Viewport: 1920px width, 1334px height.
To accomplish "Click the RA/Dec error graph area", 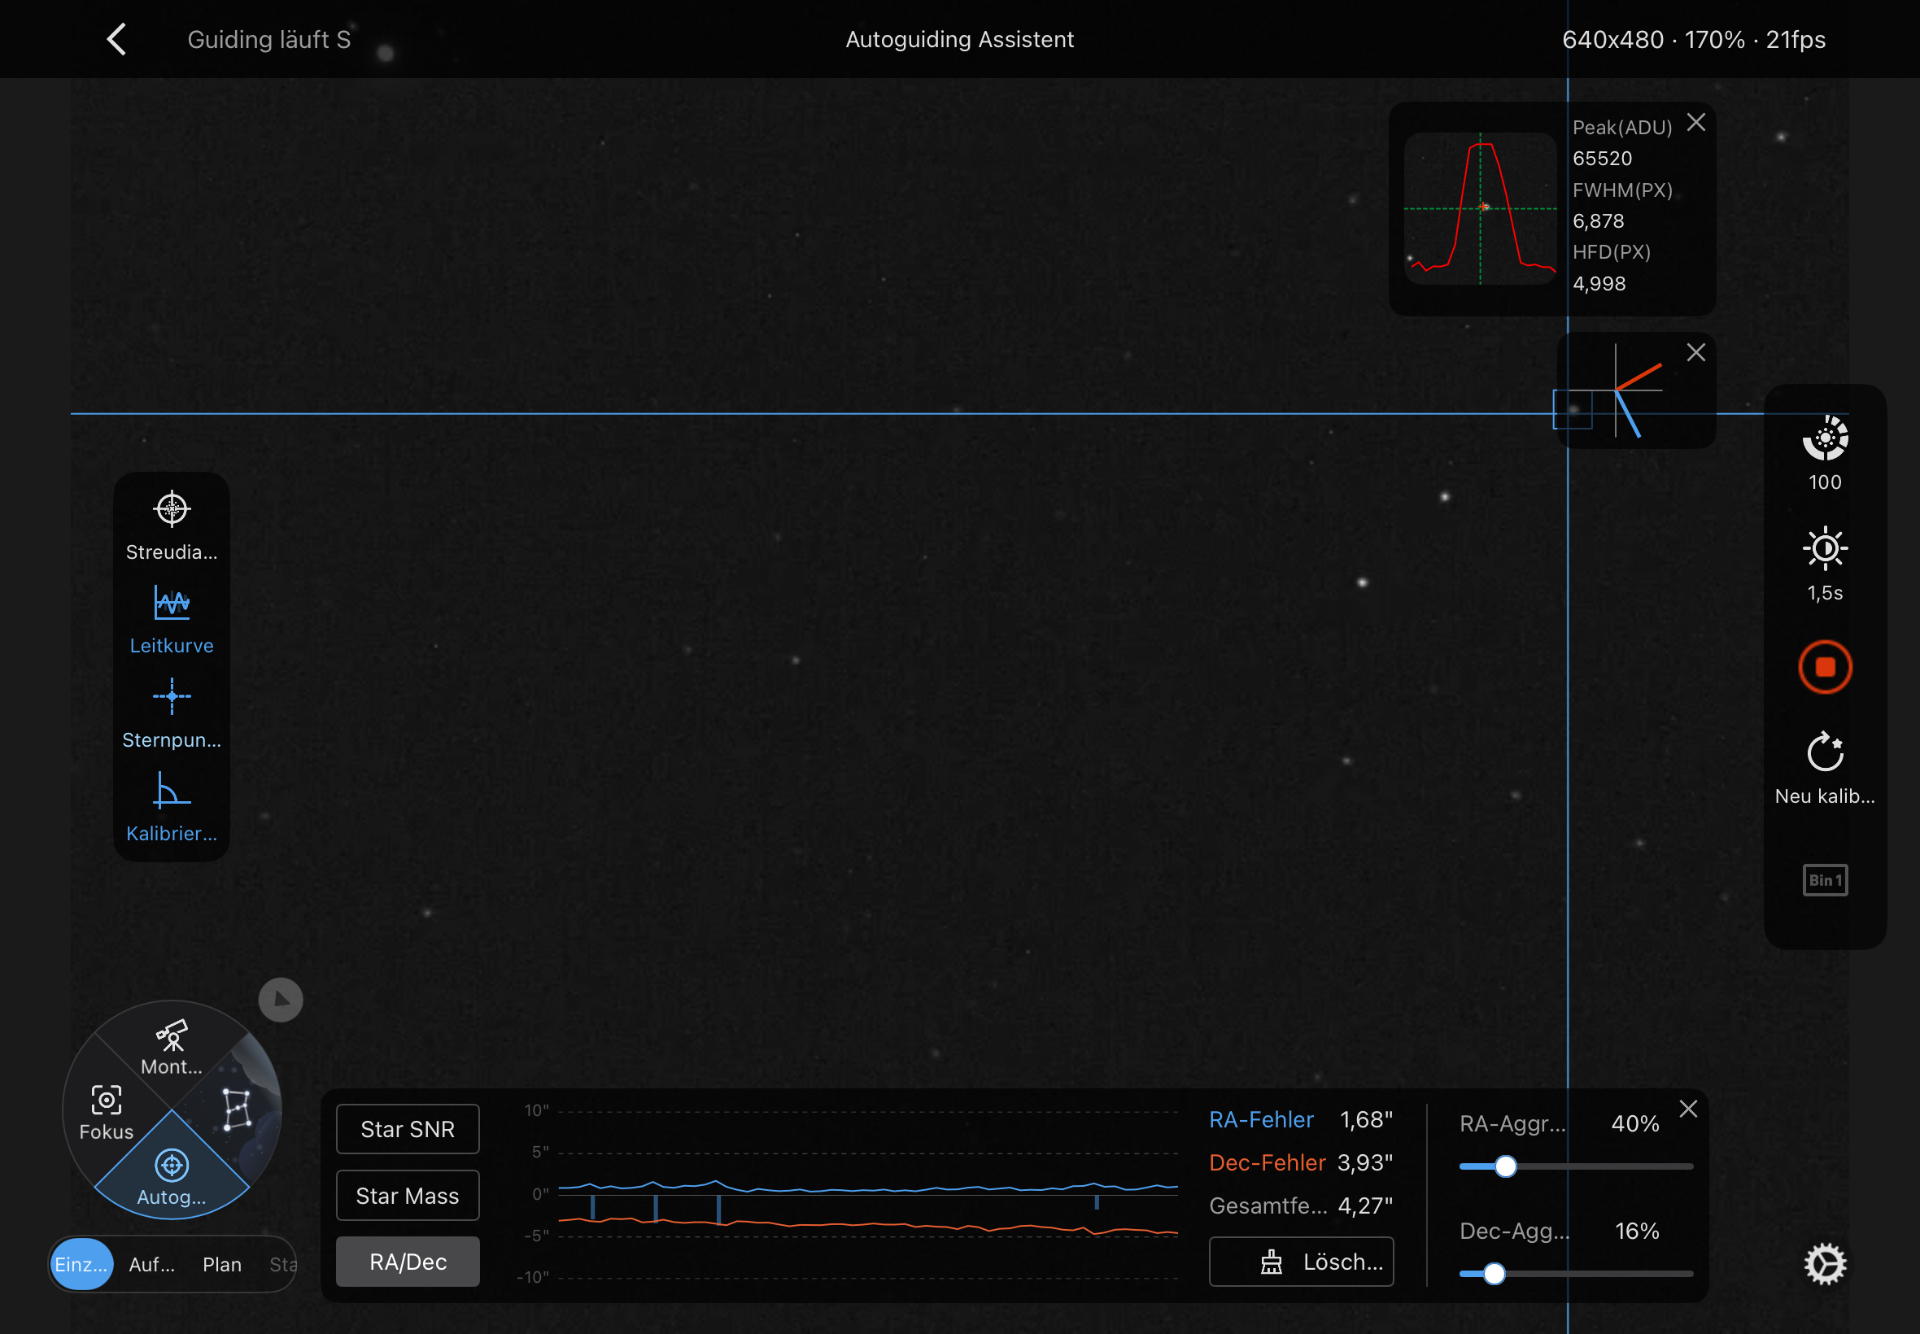I will click(867, 1194).
